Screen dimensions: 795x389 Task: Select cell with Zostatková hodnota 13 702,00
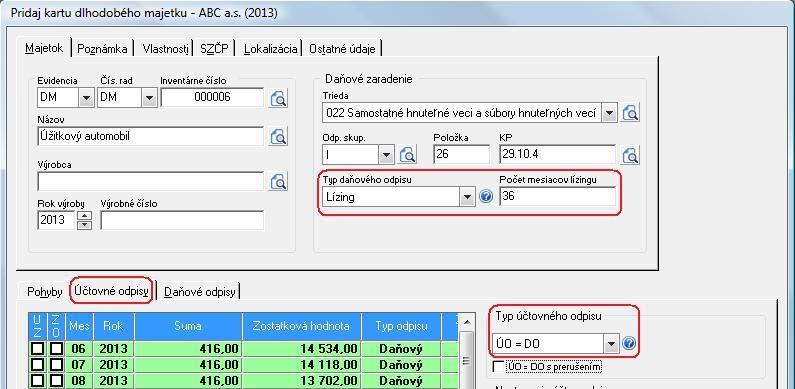click(x=302, y=381)
